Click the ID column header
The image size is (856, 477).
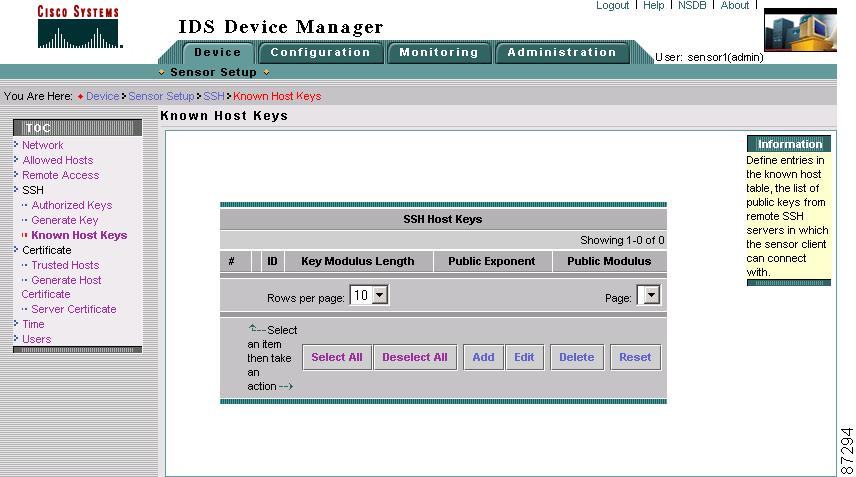click(272, 261)
